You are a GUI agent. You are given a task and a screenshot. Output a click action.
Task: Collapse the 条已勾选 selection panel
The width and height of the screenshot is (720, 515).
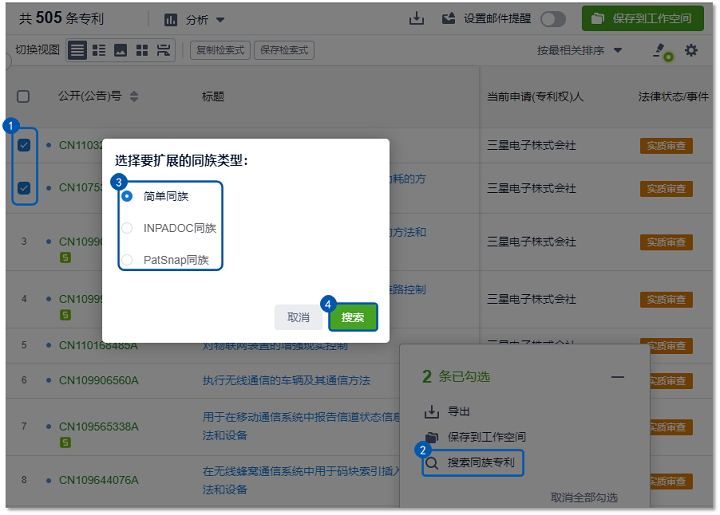[617, 377]
